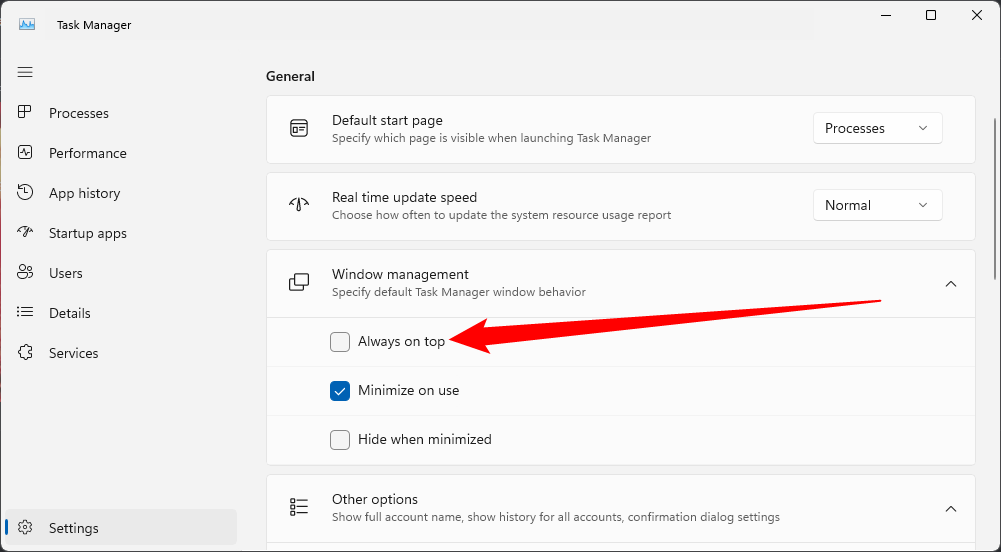The height and width of the screenshot is (552, 1001).
Task: Open the App history page label
Action: (84, 193)
